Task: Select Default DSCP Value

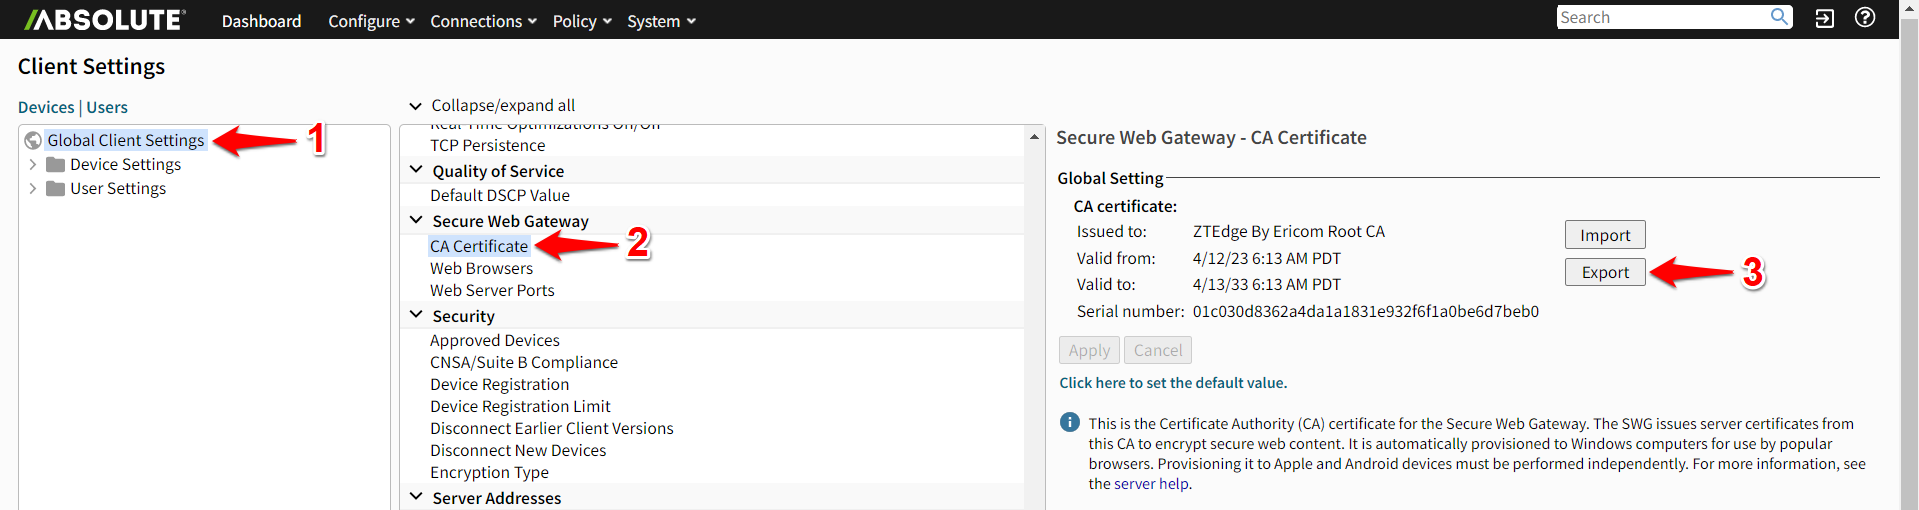Action: (500, 196)
